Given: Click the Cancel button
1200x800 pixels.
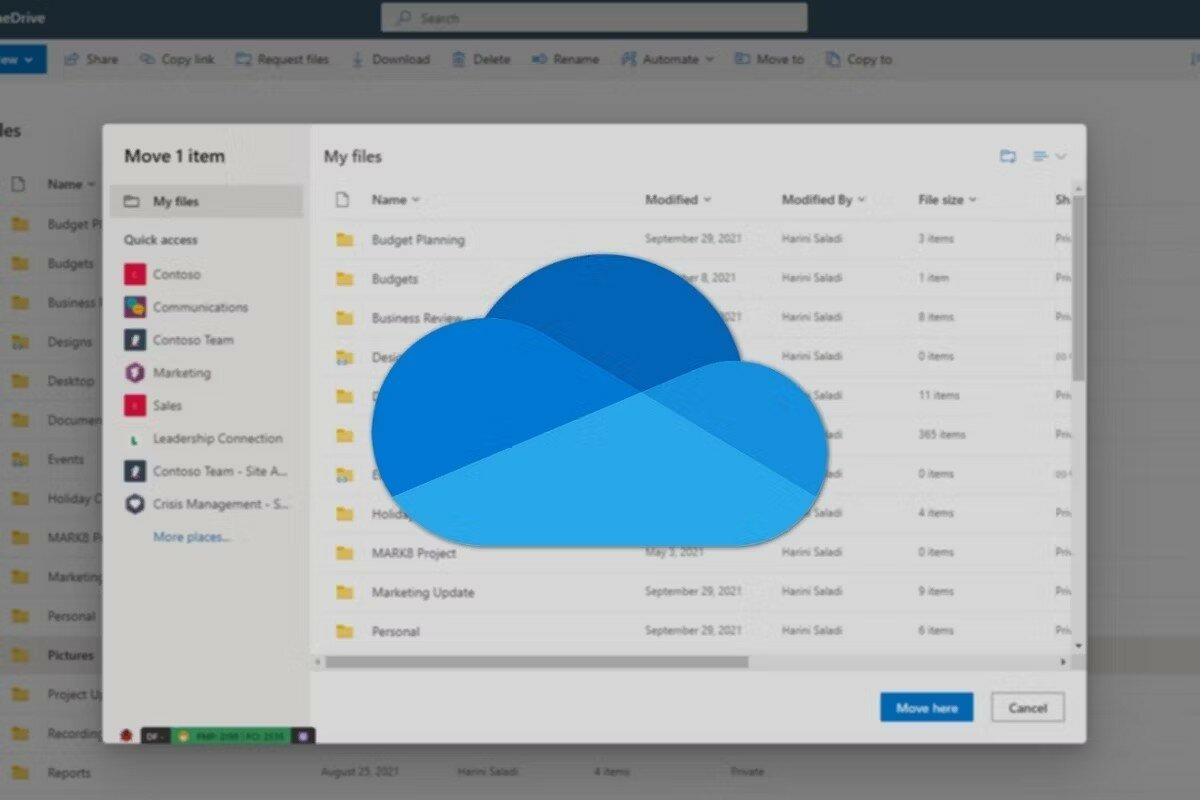Looking at the screenshot, I should [1028, 708].
